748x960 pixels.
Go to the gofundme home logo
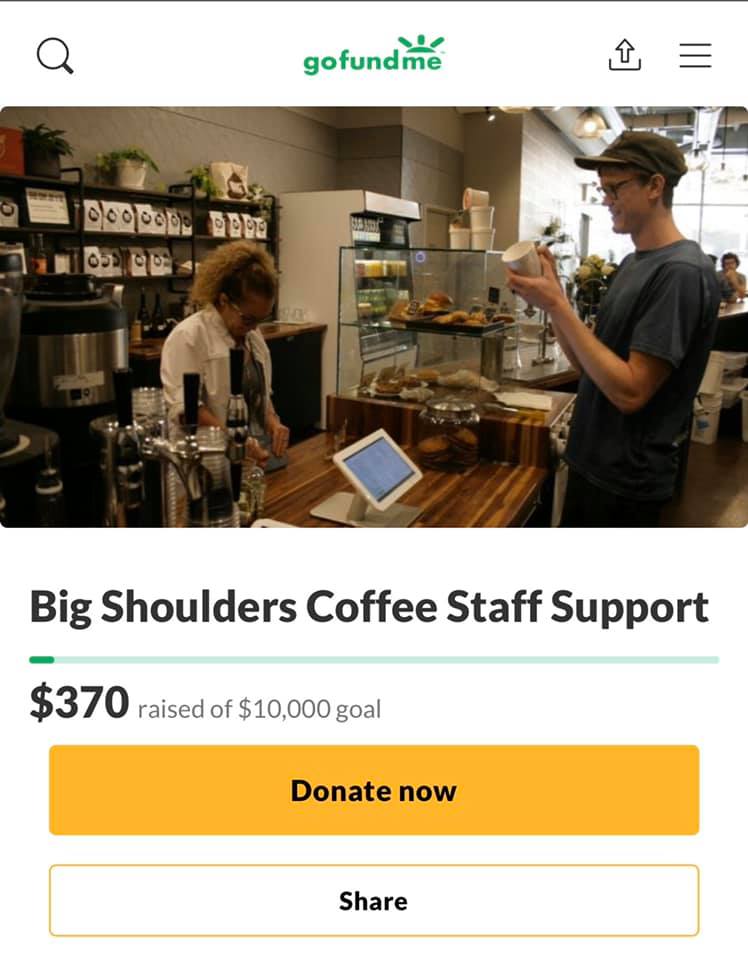374,55
